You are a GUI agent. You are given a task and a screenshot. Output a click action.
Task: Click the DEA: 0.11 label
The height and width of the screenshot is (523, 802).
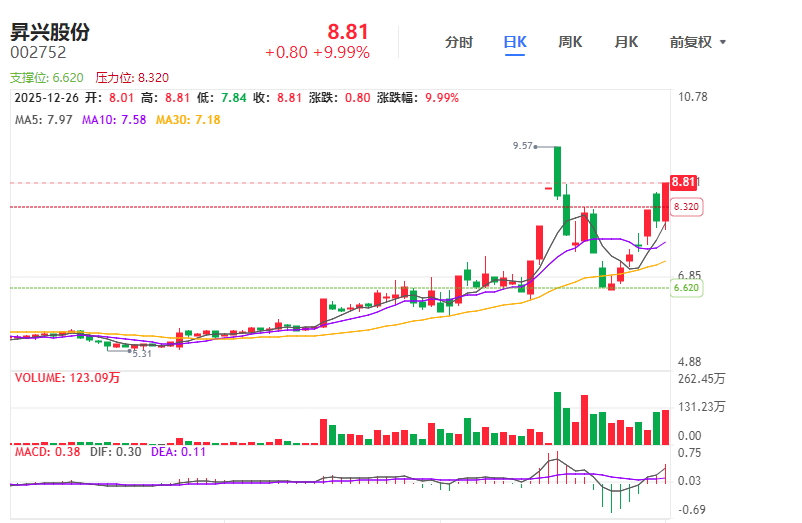(x=178, y=452)
